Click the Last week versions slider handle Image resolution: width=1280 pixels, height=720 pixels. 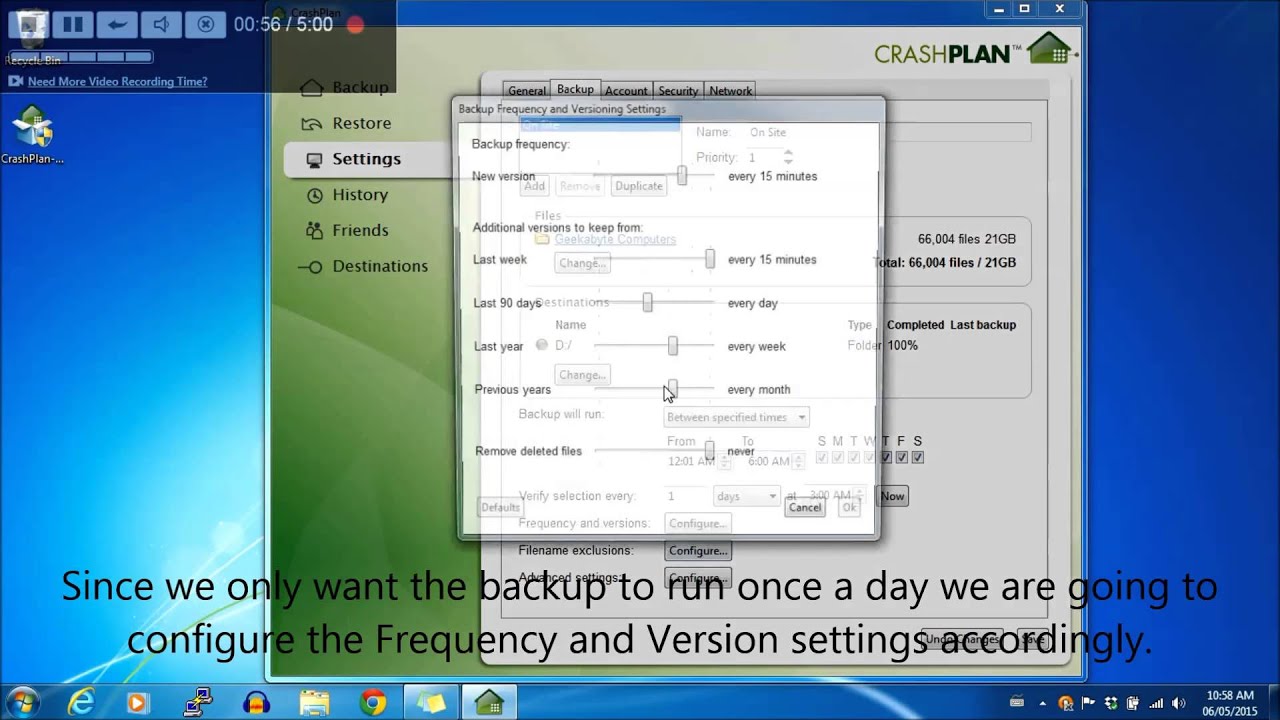pyautogui.click(x=710, y=259)
